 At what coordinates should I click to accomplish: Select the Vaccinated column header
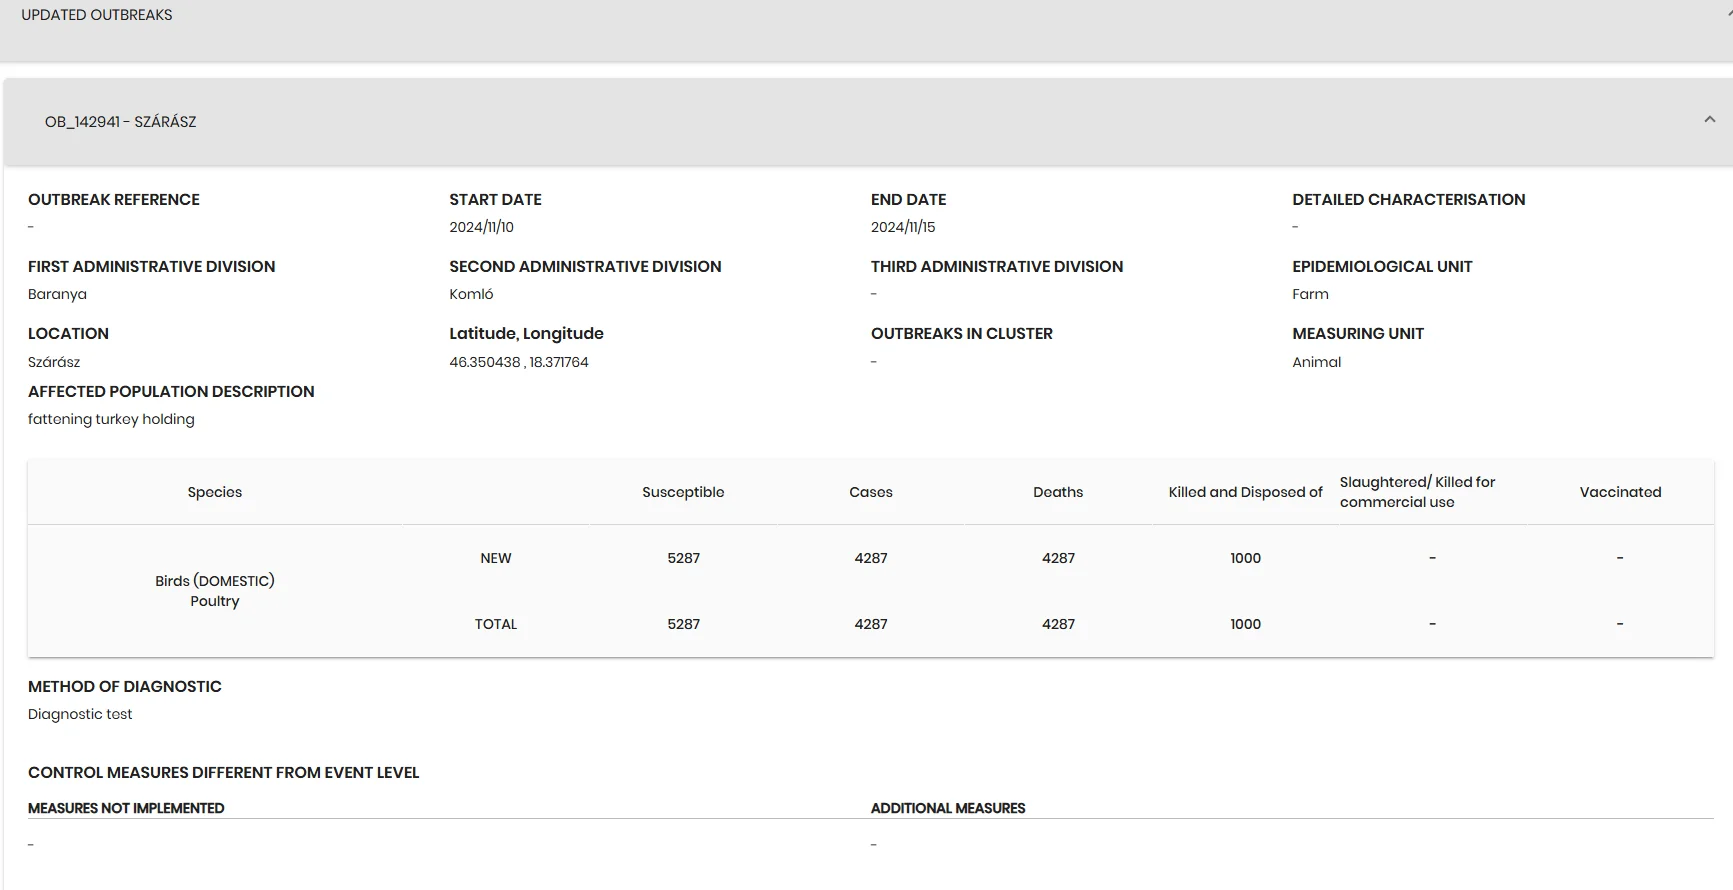click(1620, 492)
